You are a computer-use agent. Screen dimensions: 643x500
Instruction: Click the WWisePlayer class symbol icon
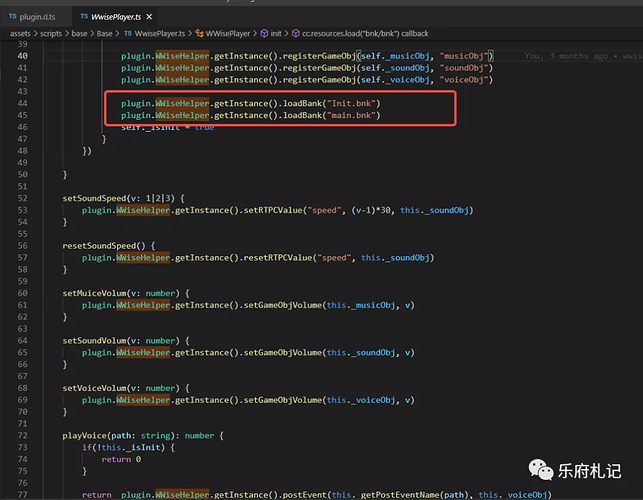200,34
